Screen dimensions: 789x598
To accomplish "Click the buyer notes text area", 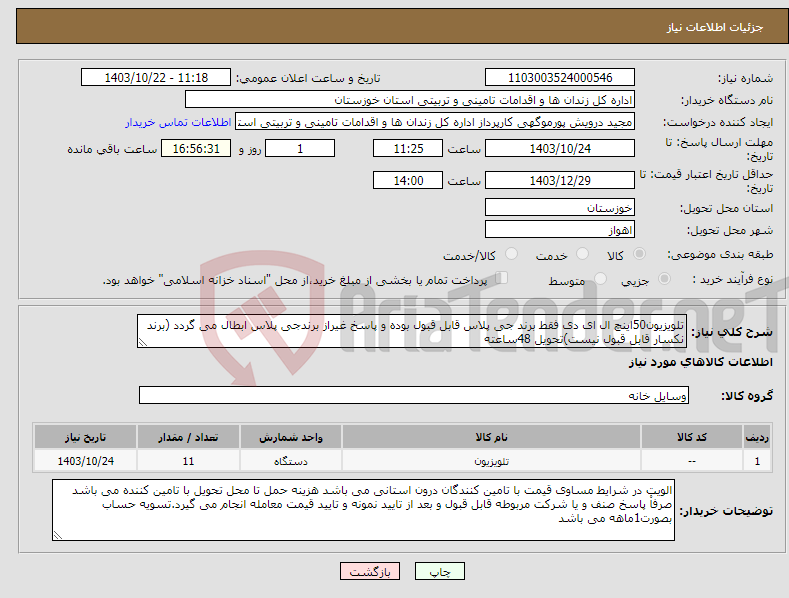I will coord(363,510).
